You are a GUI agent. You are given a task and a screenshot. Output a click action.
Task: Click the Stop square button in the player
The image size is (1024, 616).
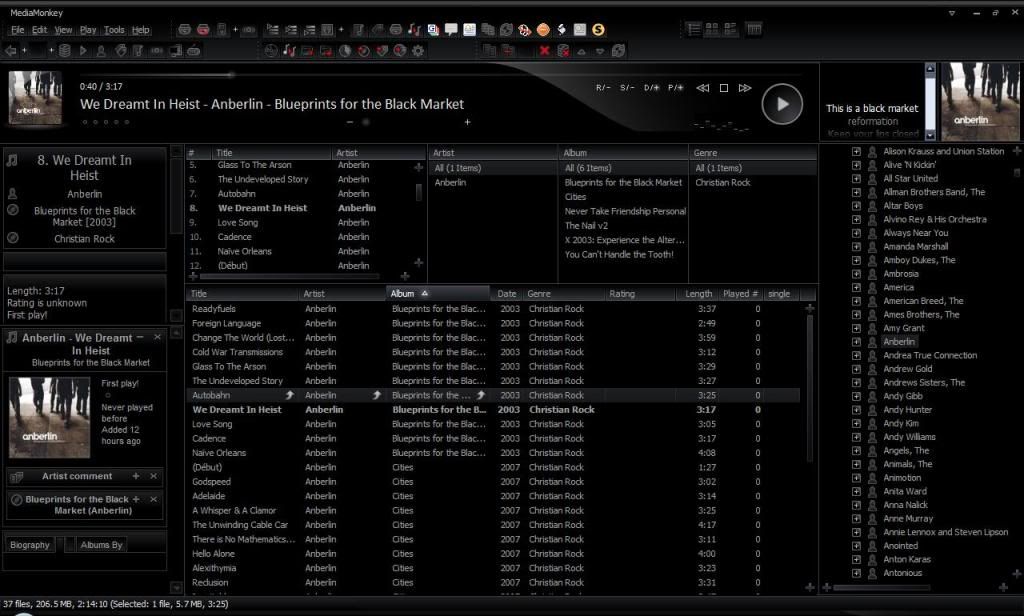click(x=724, y=88)
